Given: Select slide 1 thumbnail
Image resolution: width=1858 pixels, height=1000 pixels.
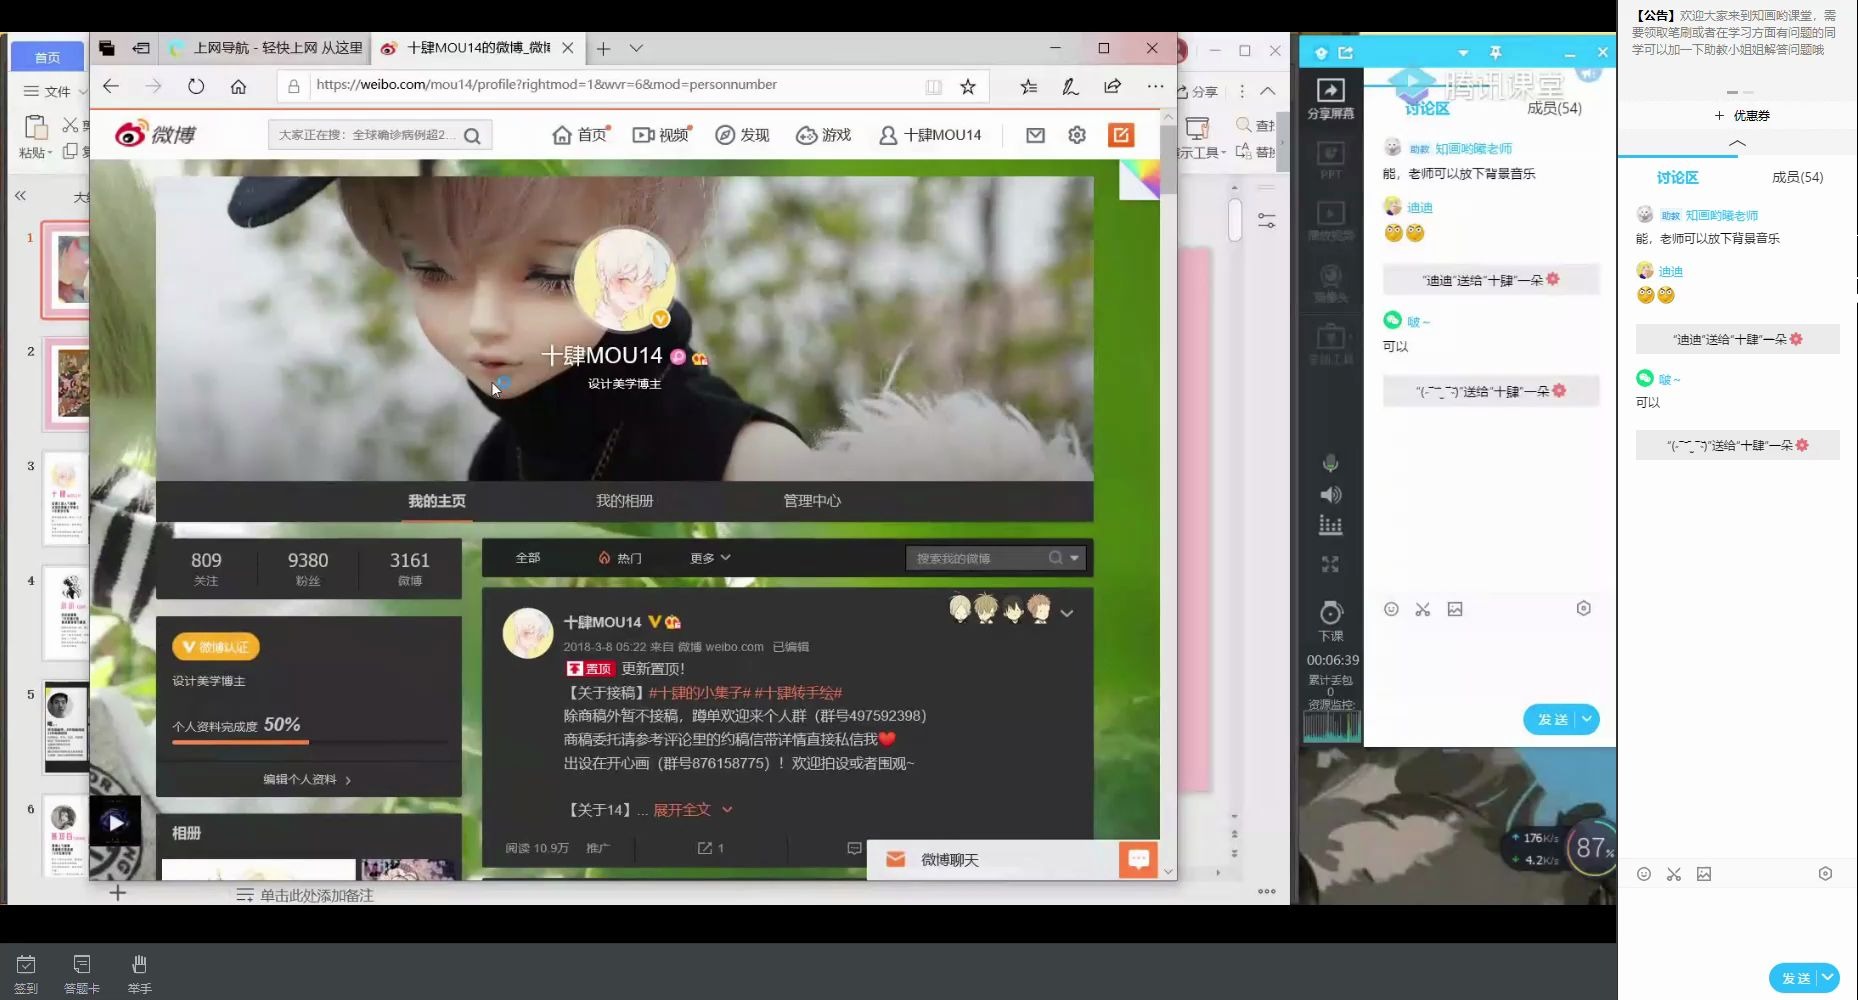Looking at the screenshot, I should [68, 270].
